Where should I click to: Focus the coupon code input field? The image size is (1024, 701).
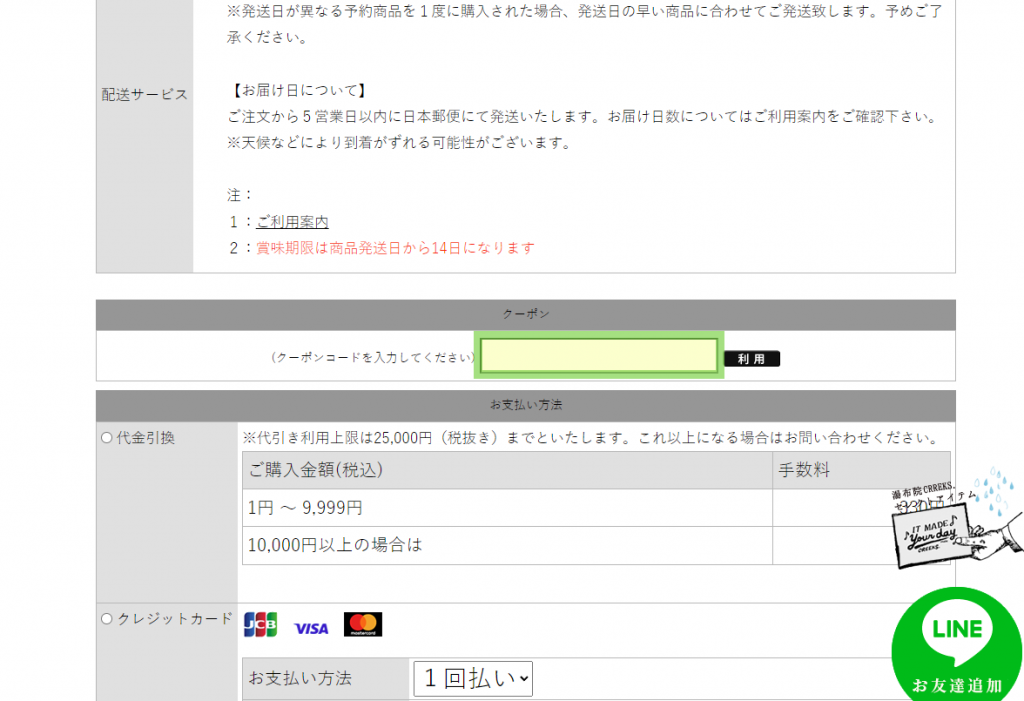[598, 355]
